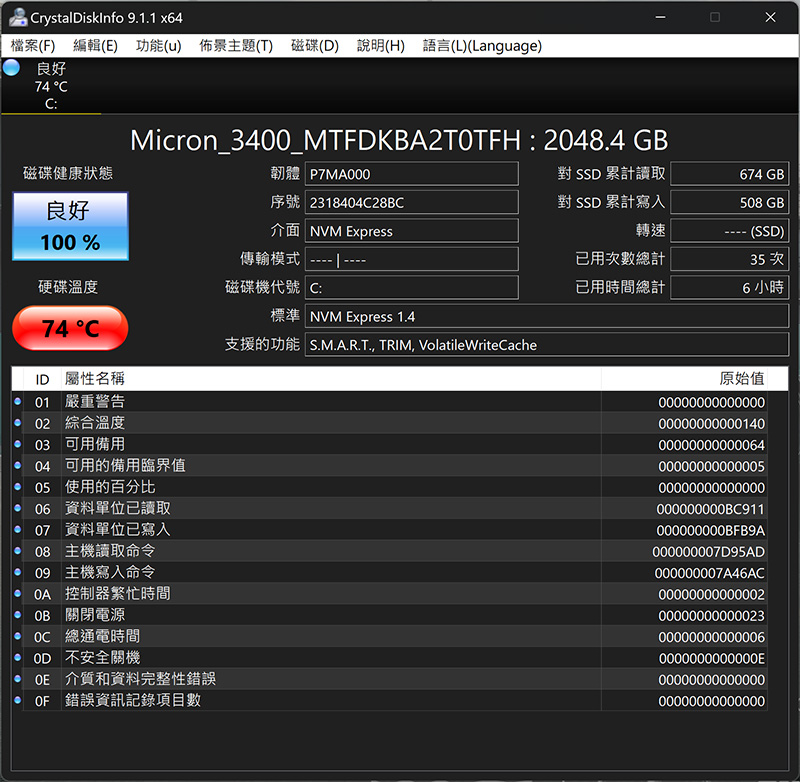This screenshot has width=800, height=782.
Task: Click the 屬性名稱 column header
Action: (331, 379)
